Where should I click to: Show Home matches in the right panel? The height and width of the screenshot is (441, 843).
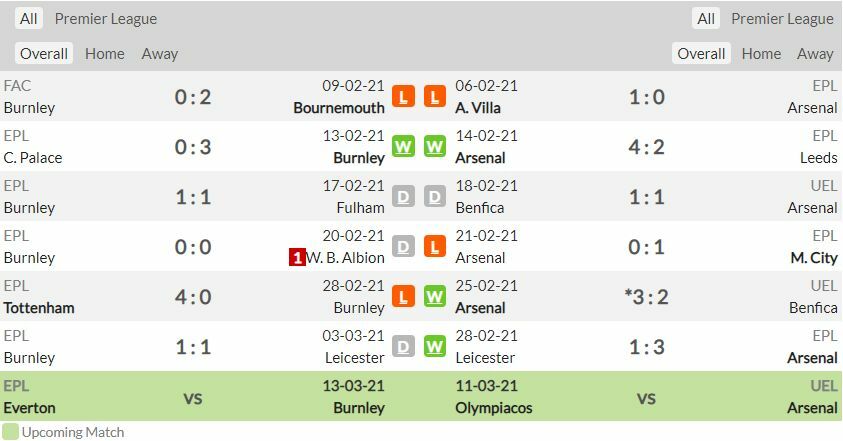pyautogui.click(x=761, y=54)
